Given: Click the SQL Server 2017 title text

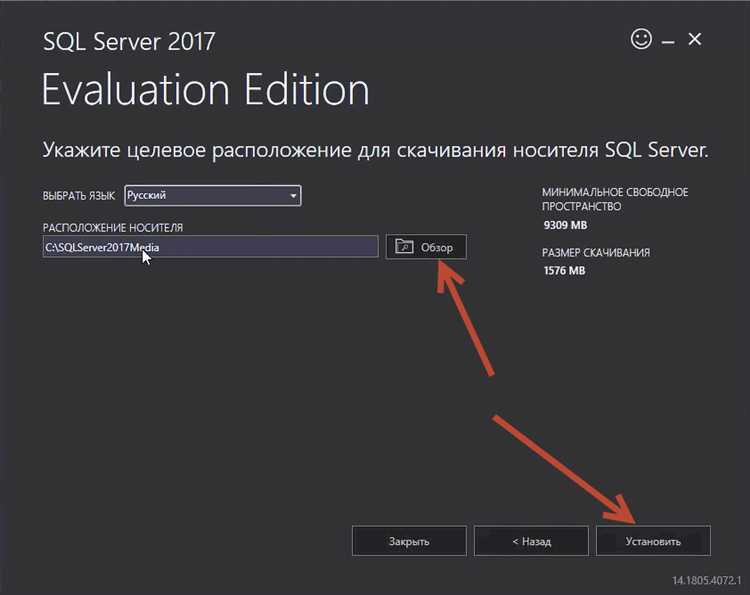Looking at the screenshot, I should pos(129,42).
